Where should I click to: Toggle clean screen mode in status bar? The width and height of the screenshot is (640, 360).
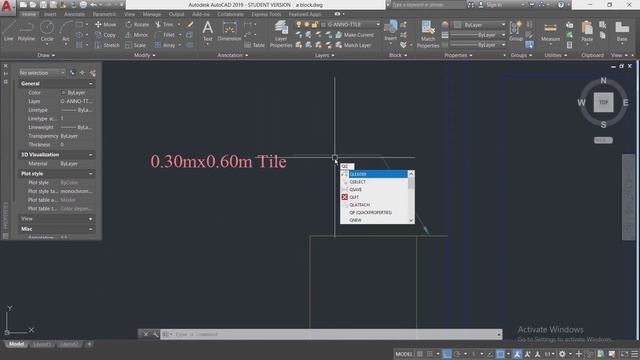pos(624,354)
